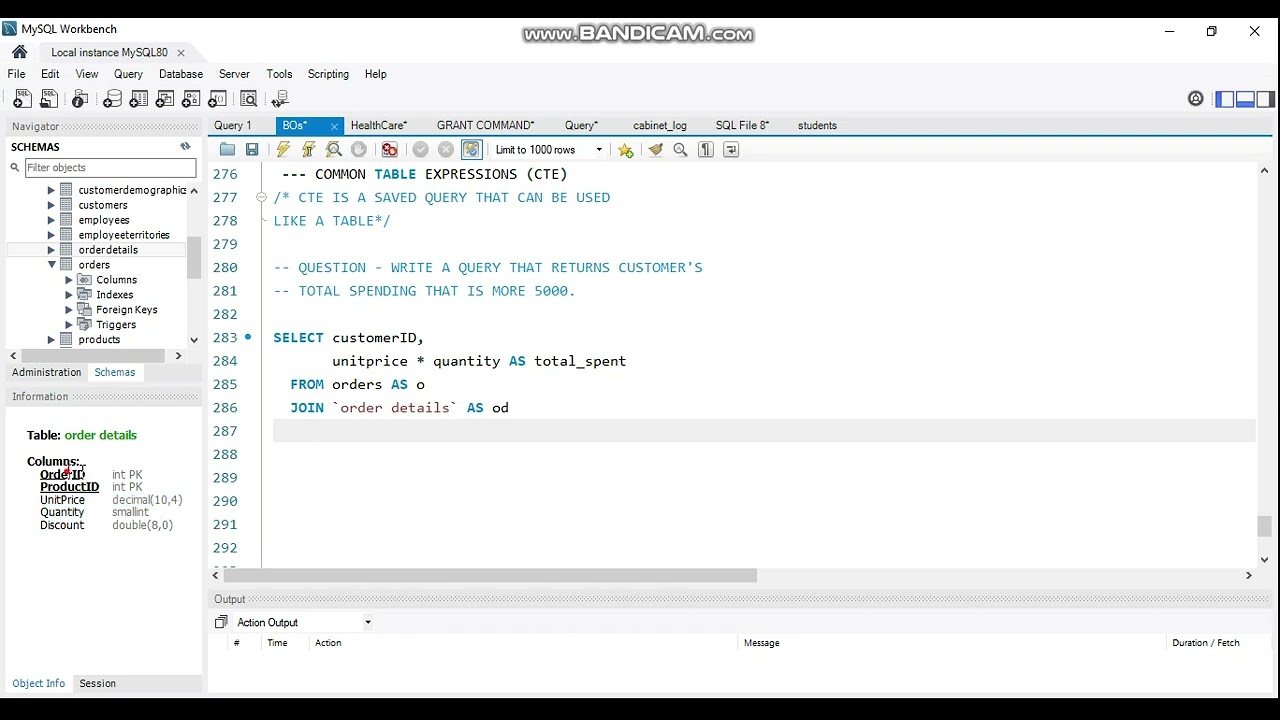
Task: Save the script with floppy disk icon
Action: 252,150
